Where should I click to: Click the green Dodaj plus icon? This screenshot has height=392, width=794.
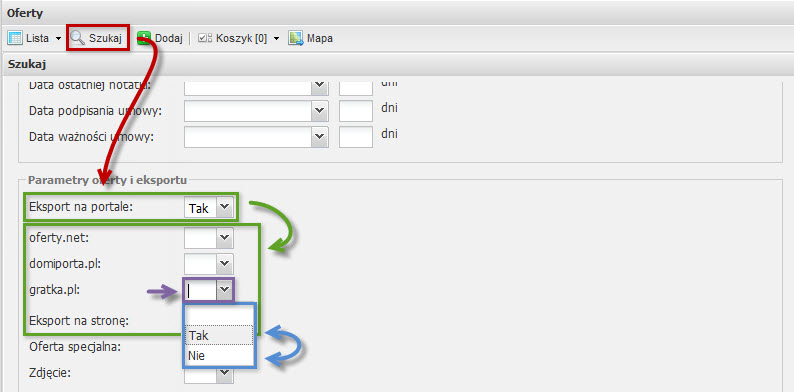(x=144, y=38)
